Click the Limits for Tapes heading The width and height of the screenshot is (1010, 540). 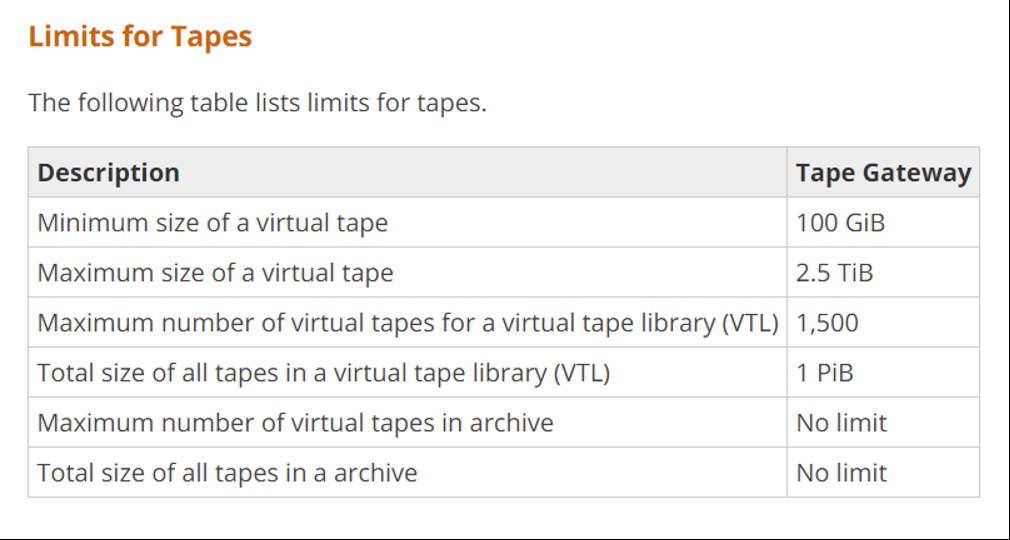[140, 36]
